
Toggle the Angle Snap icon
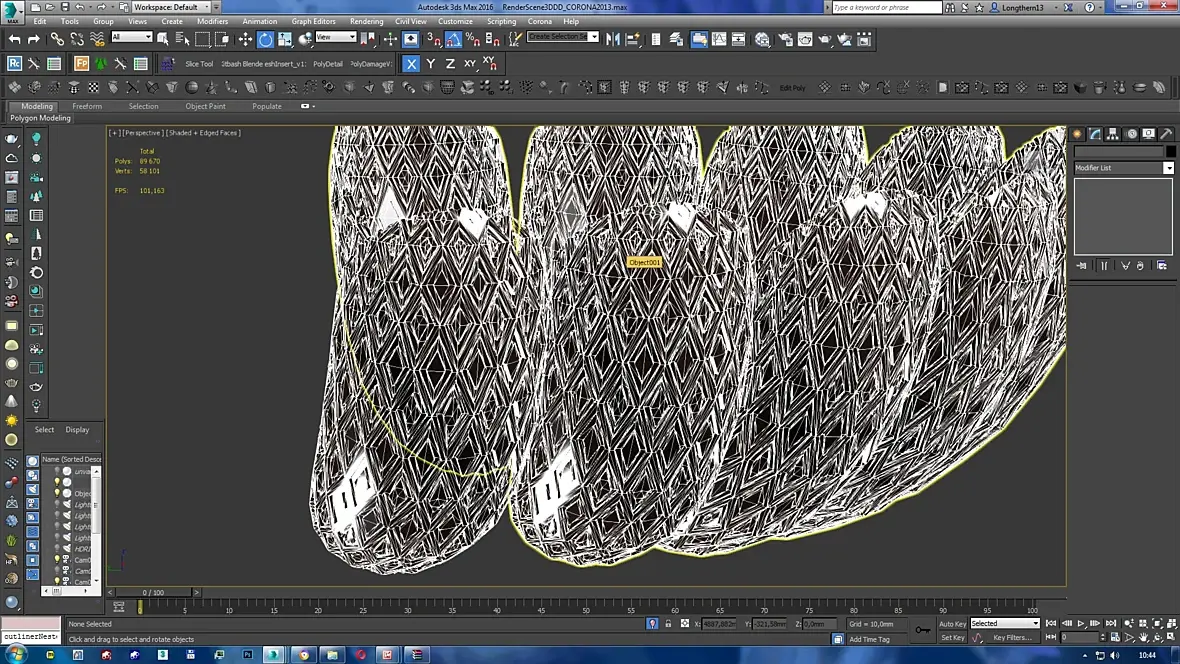[453, 39]
